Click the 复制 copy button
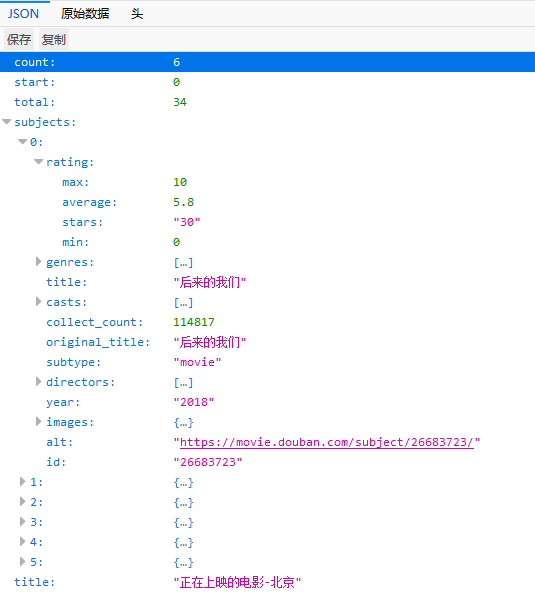 (54, 39)
